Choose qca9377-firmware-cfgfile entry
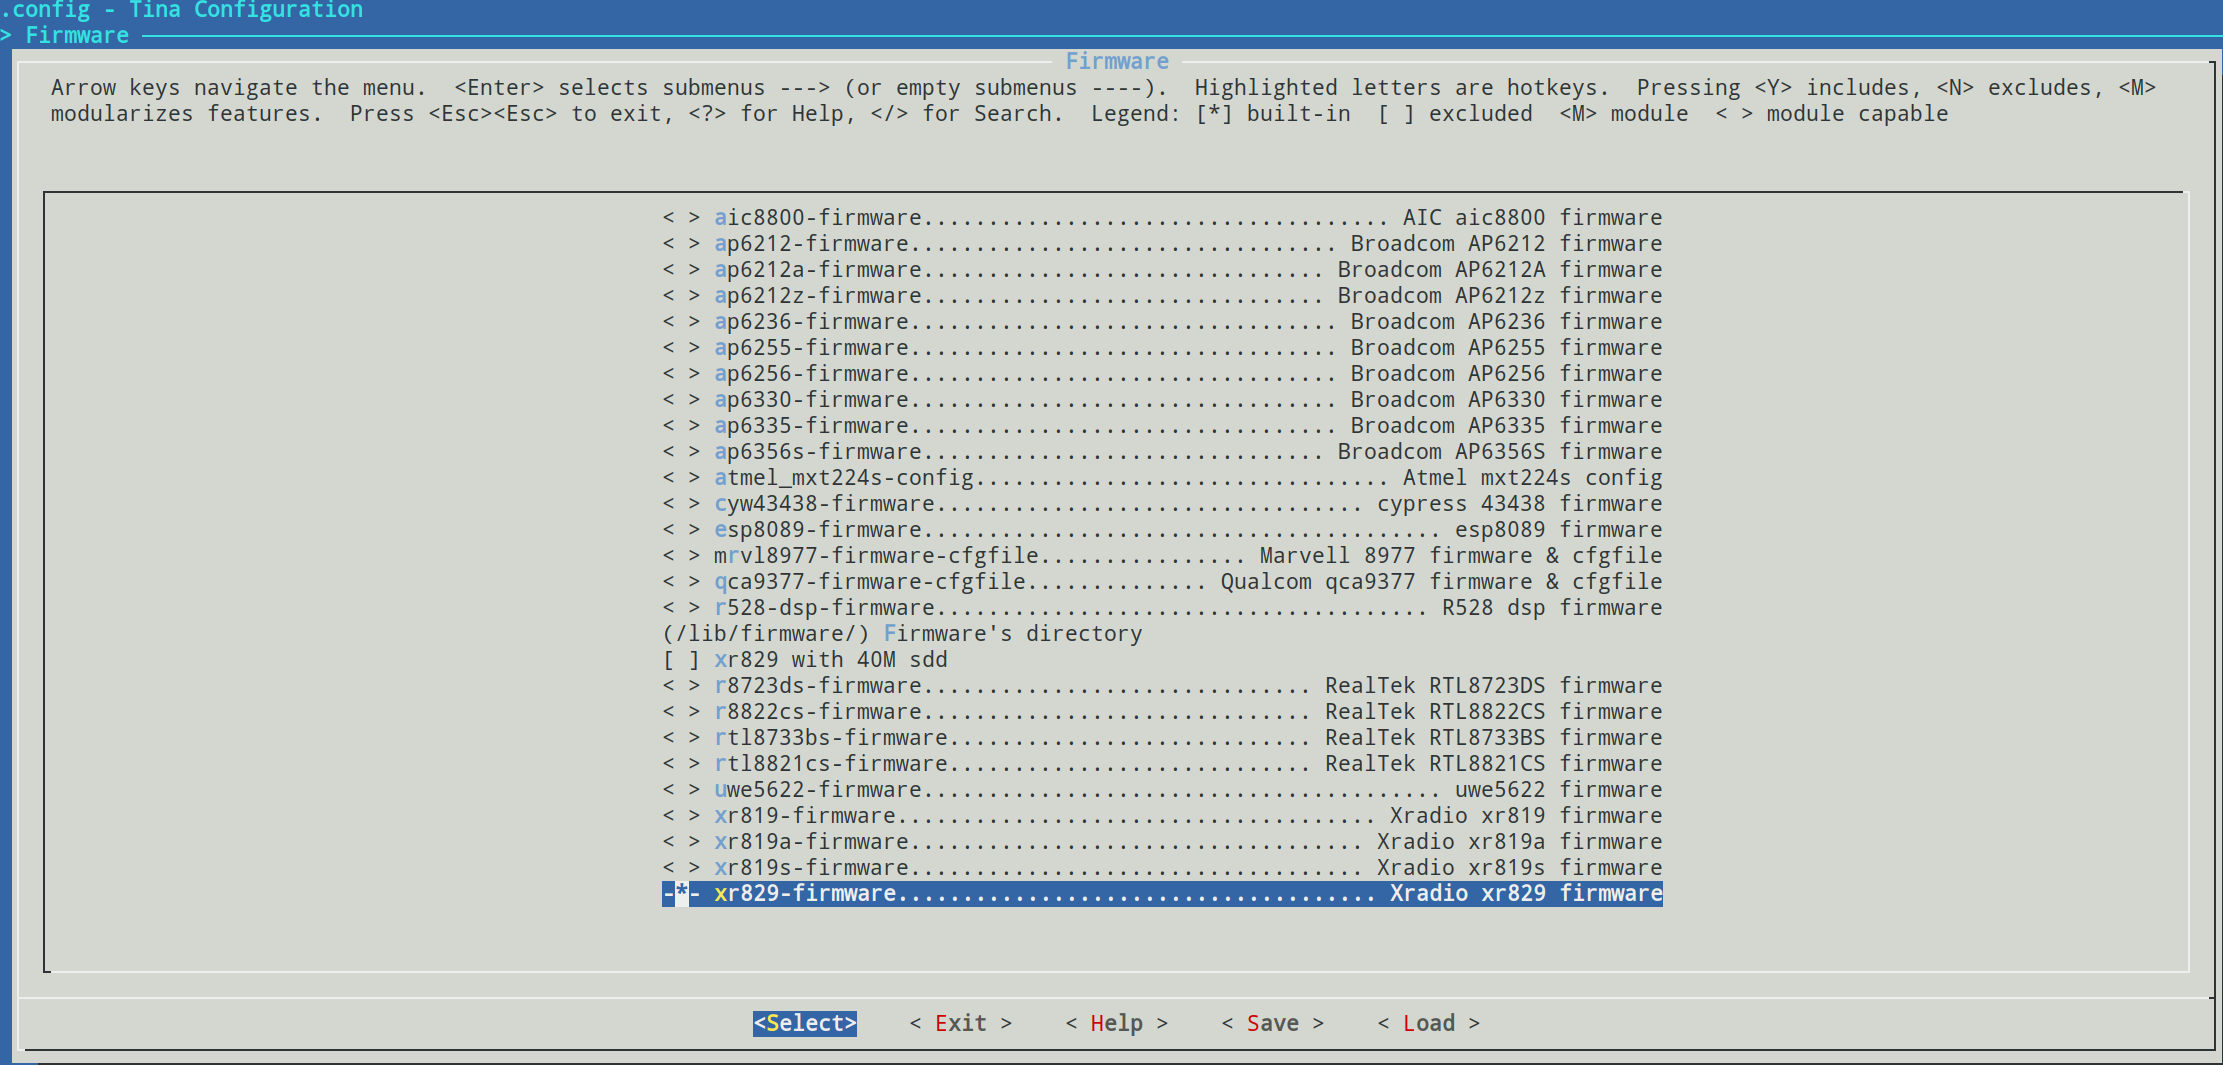 point(1162,582)
